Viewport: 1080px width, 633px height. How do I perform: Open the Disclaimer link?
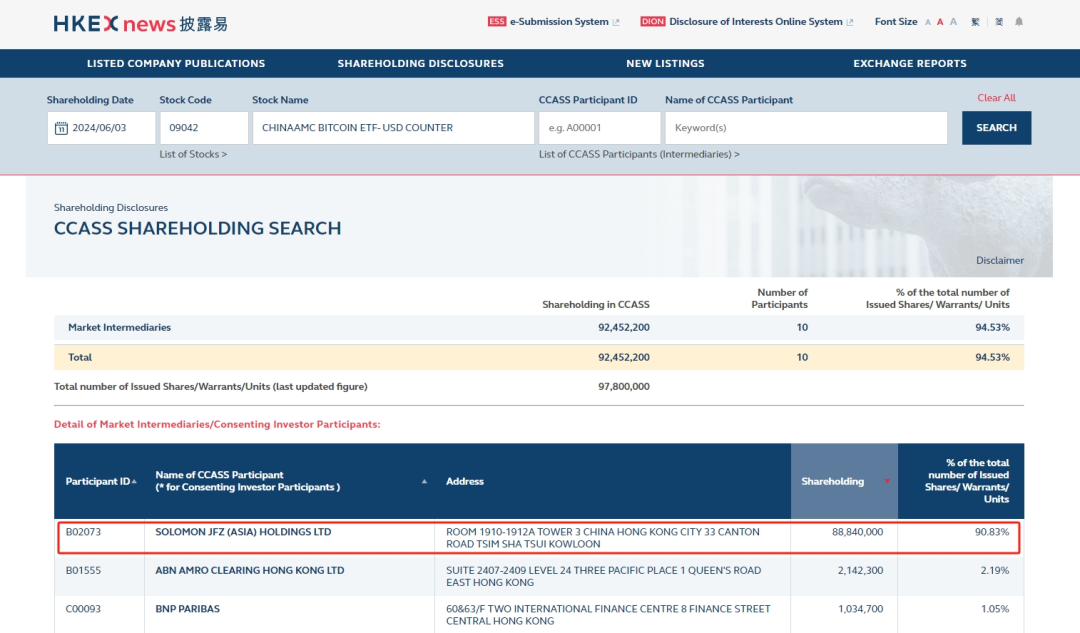[999, 260]
